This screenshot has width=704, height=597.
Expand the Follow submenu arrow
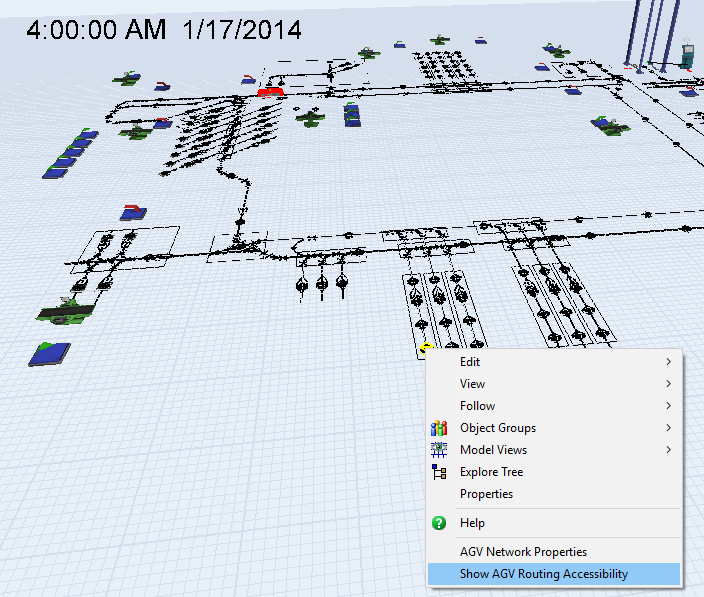coord(668,406)
